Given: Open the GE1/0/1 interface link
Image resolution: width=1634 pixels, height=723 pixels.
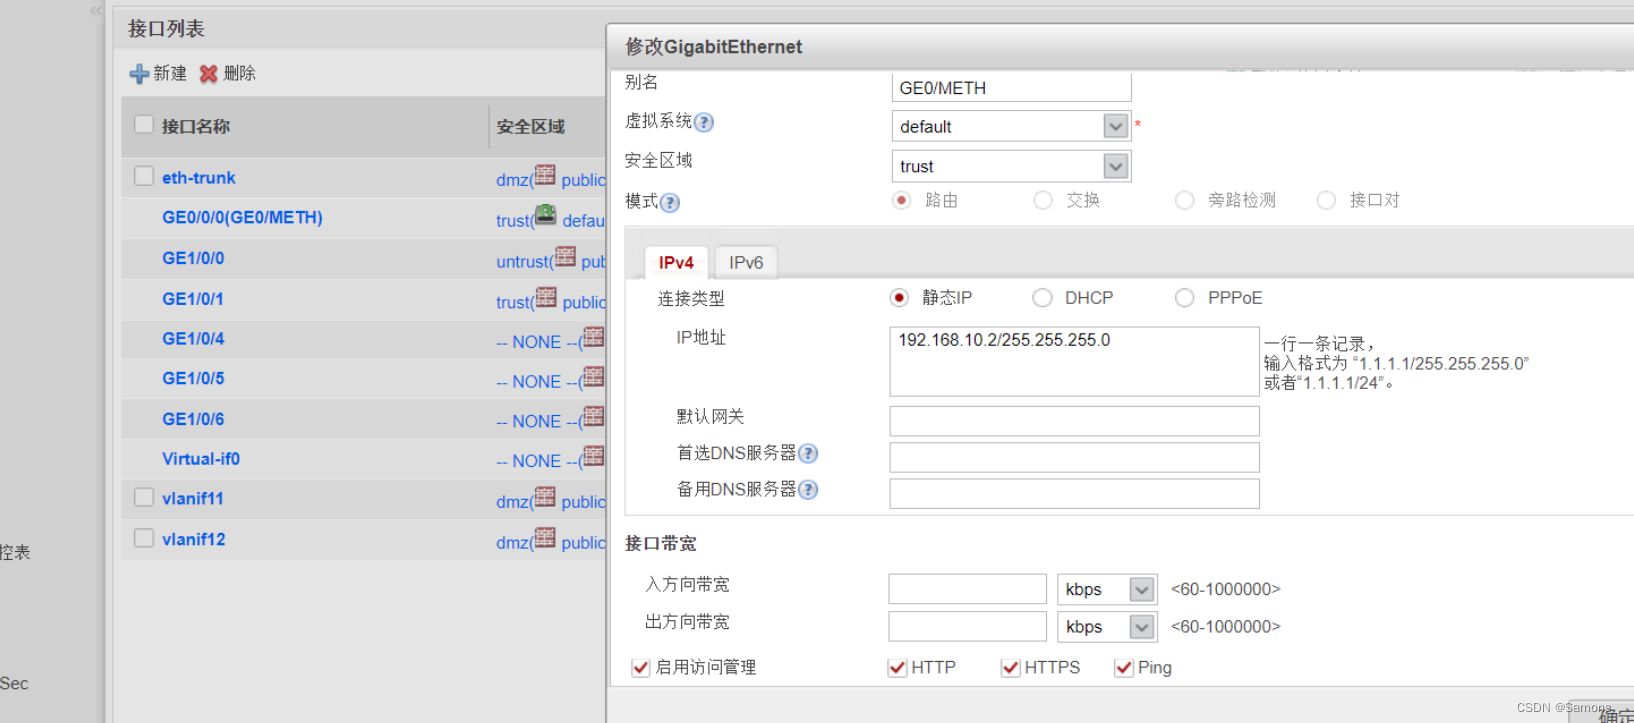Looking at the screenshot, I should tap(193, 299).
